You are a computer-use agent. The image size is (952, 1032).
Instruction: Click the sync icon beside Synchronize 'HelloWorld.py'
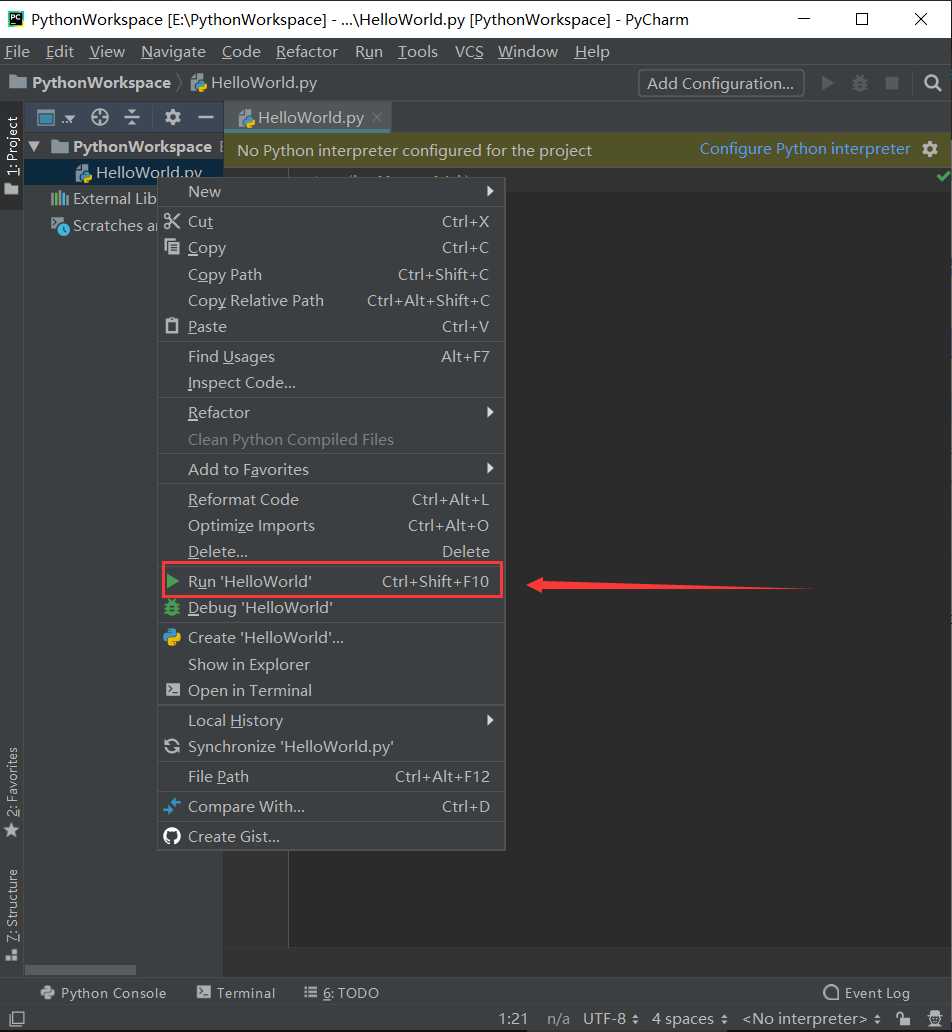[x=172, y=746]
